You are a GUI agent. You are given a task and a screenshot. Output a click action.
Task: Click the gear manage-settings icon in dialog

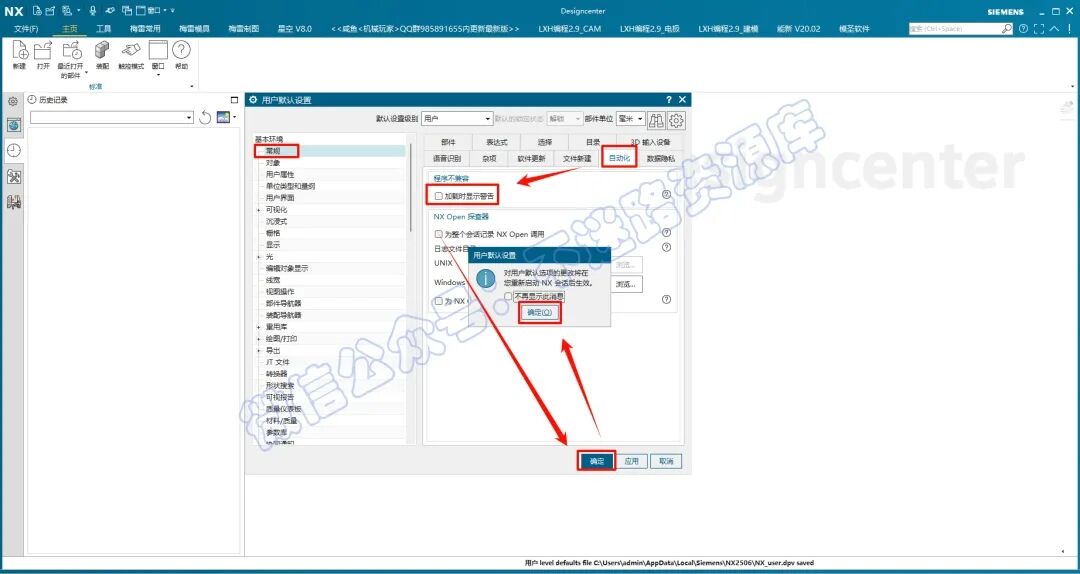(676, 120)
